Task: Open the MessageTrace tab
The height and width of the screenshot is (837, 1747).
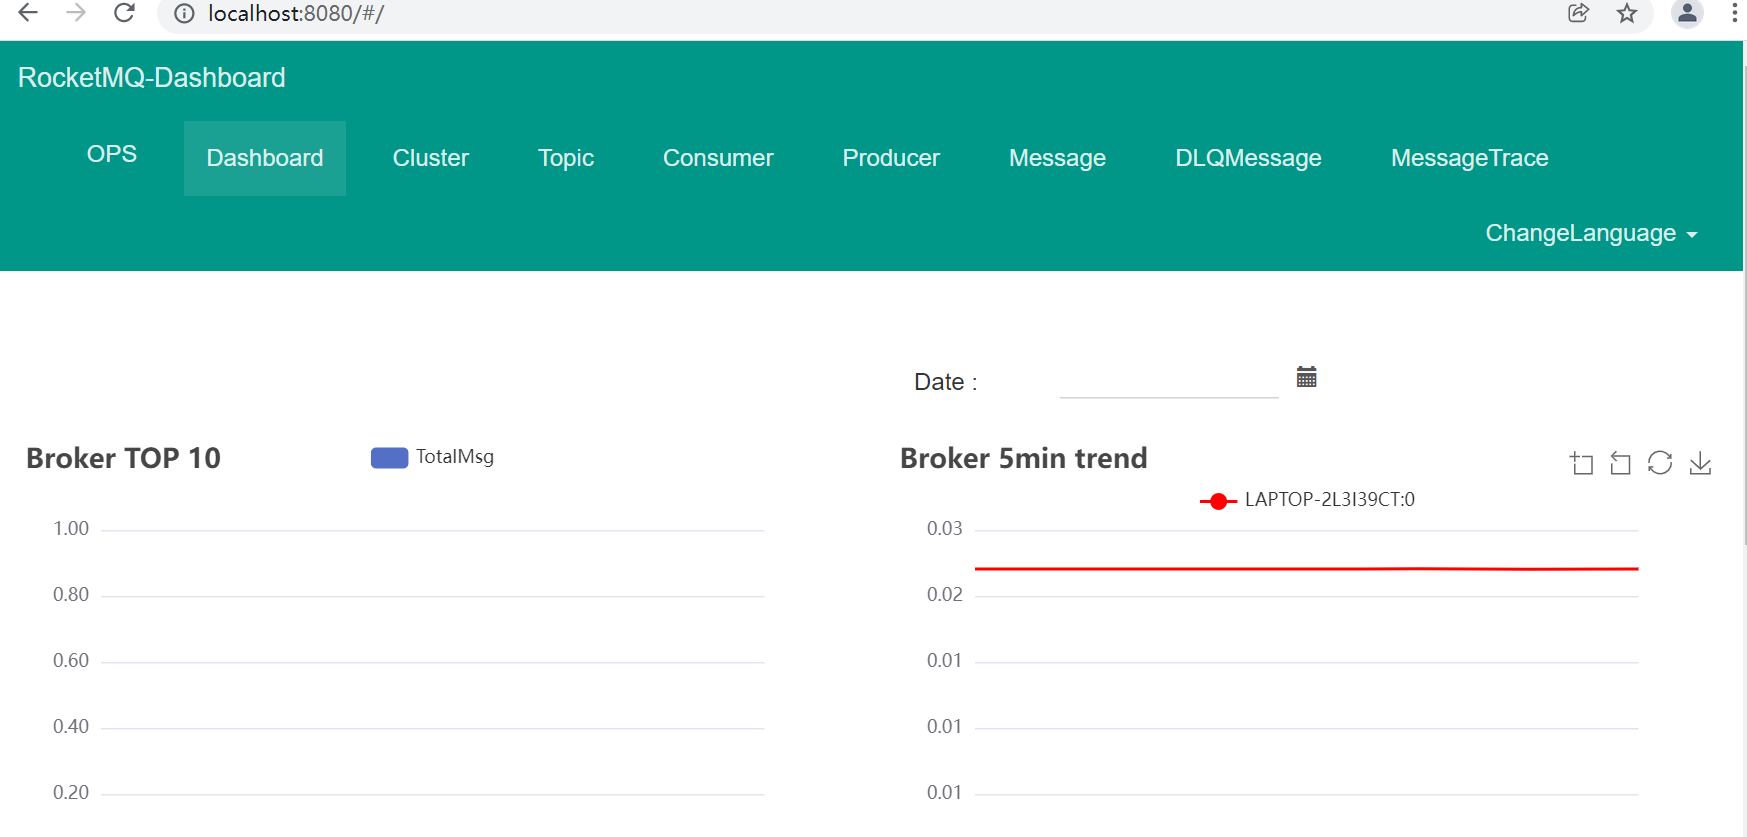Action: 1469,158
